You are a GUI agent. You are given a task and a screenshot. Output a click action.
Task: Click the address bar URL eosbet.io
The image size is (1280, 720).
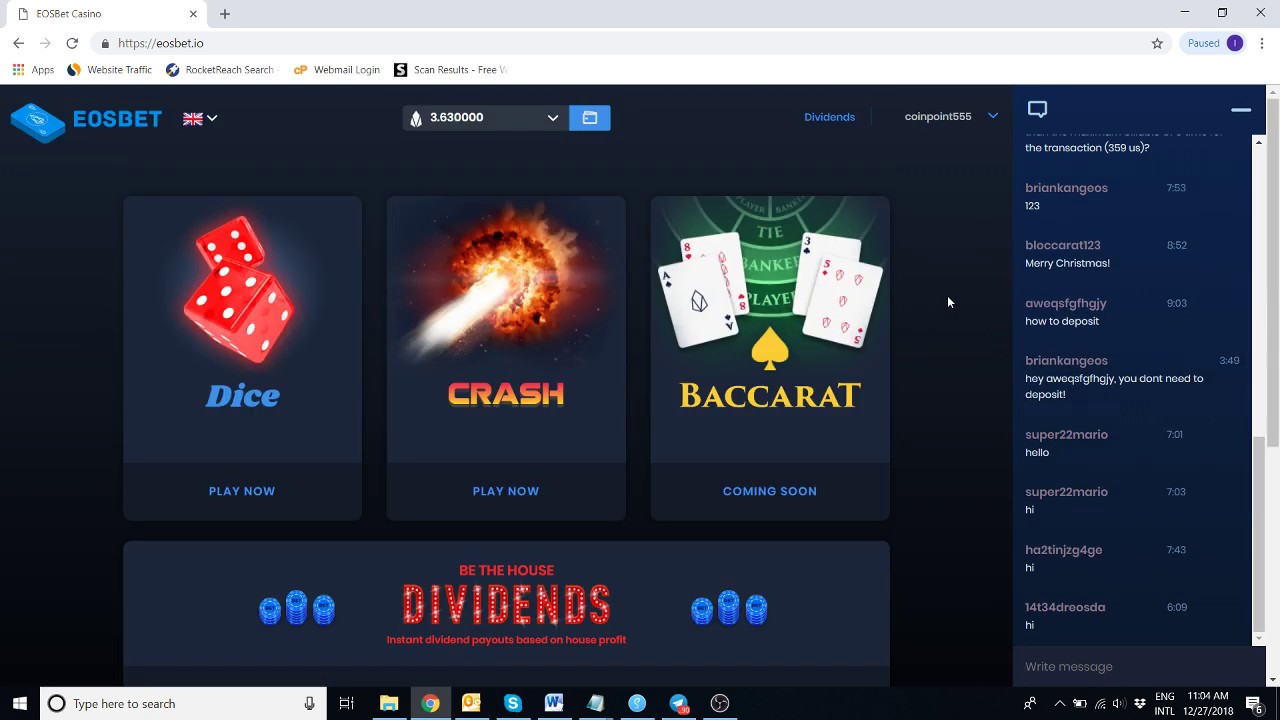(x=160, y=43)
